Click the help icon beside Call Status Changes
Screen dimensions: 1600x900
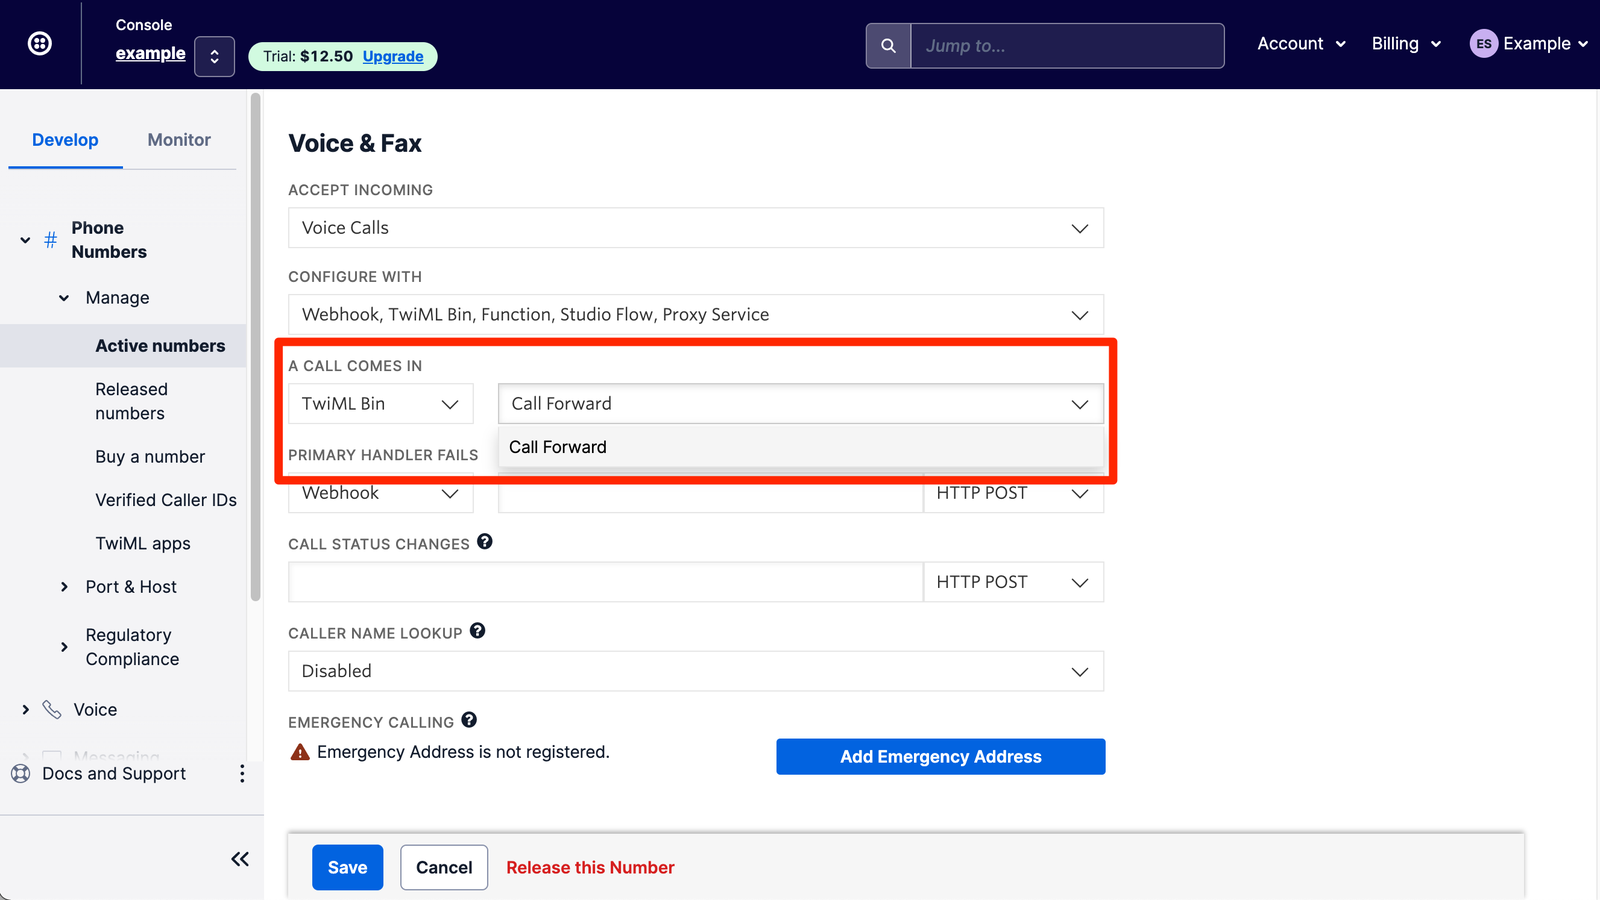[485, 541]
